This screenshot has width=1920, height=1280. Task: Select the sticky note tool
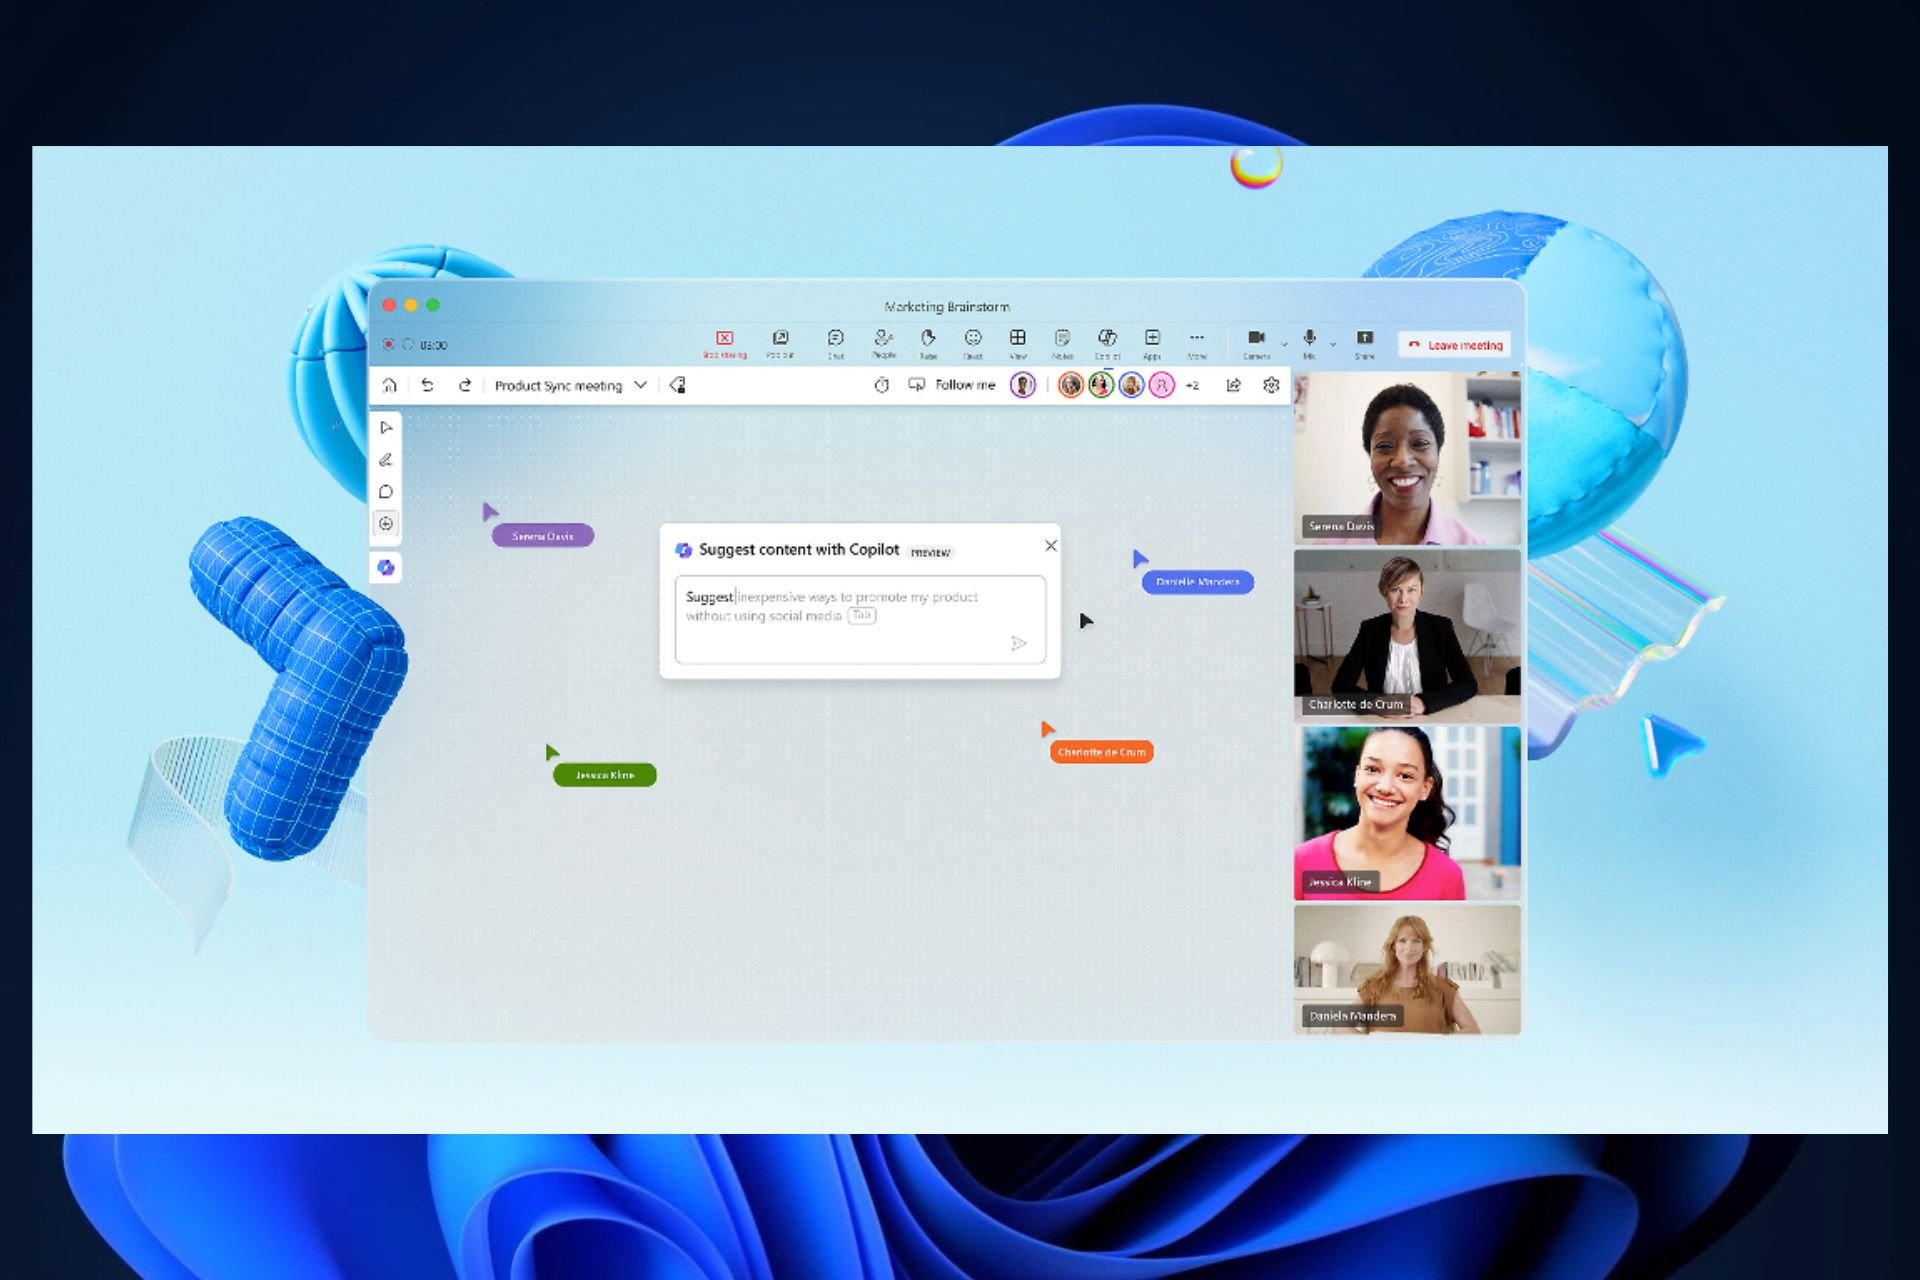tap(386, 492)
